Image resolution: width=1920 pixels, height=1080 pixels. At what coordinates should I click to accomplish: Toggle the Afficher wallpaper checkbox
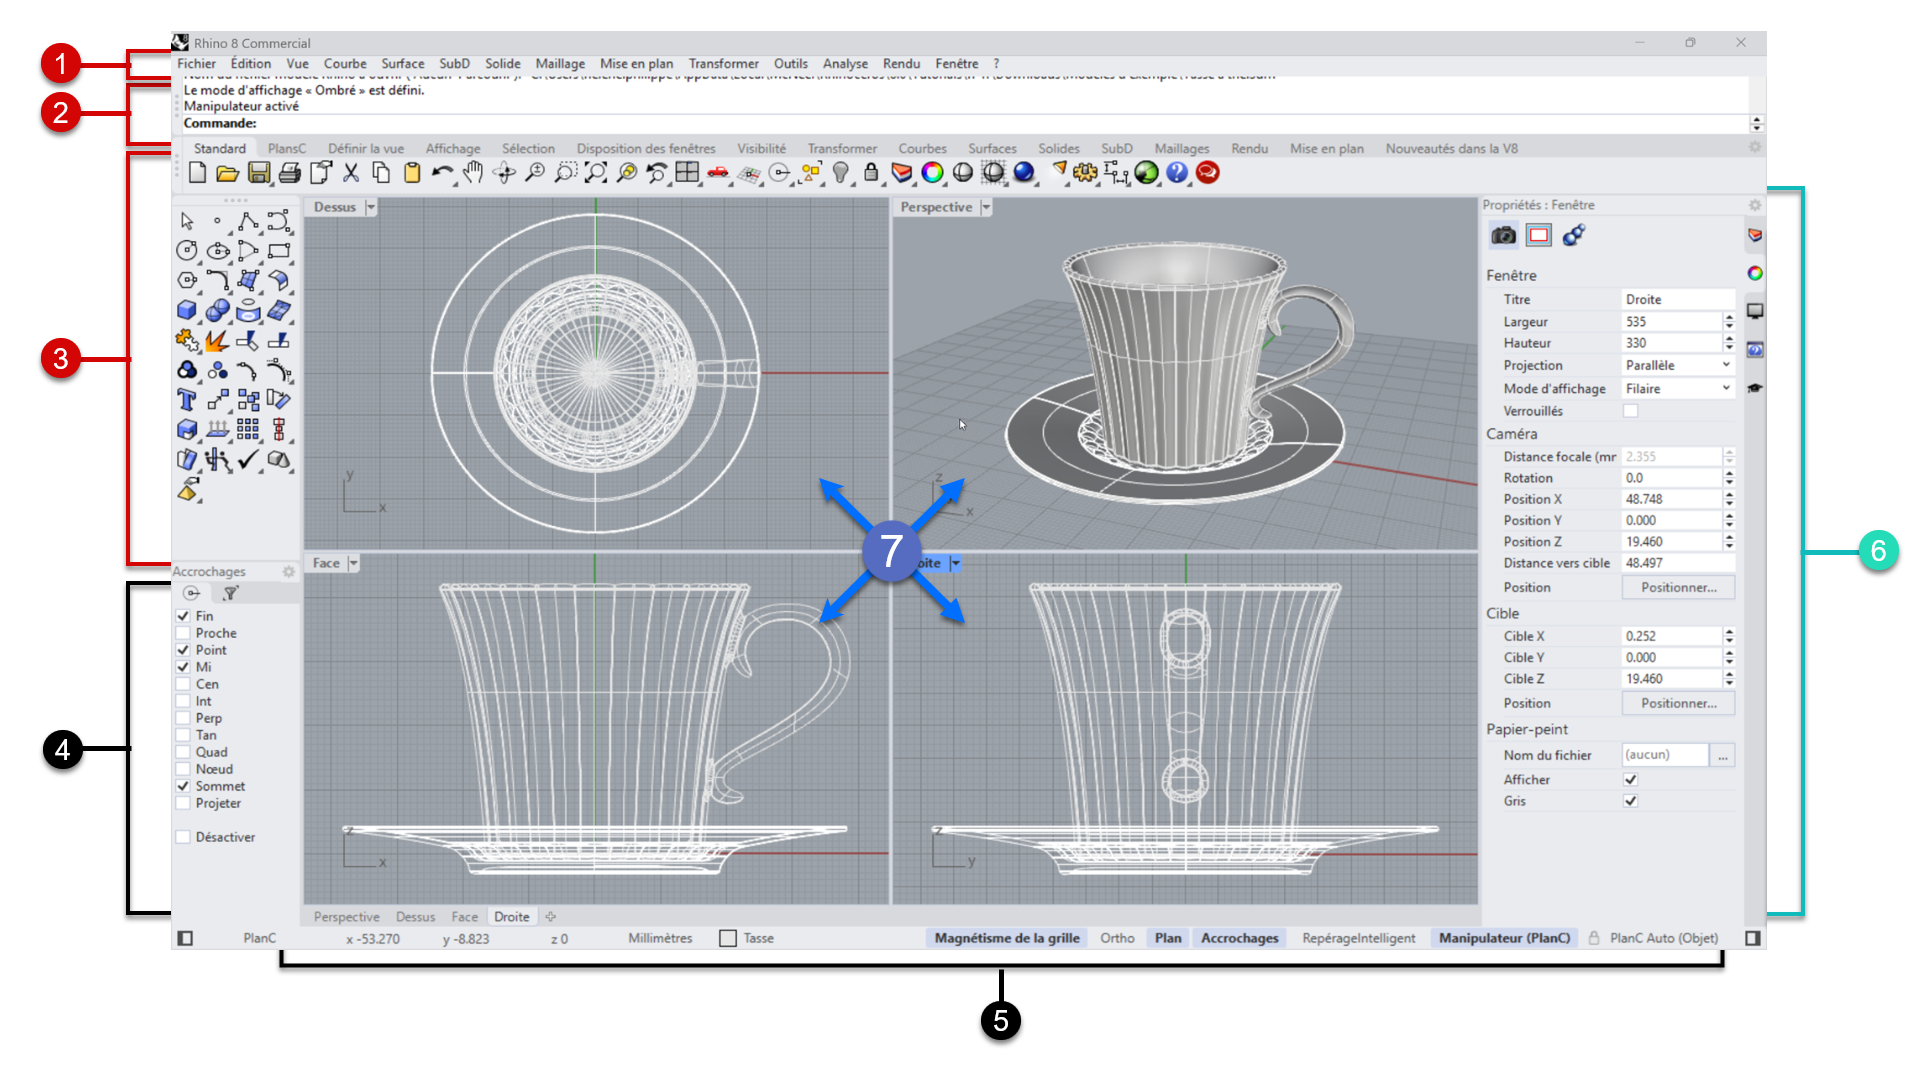point(1630,779)
